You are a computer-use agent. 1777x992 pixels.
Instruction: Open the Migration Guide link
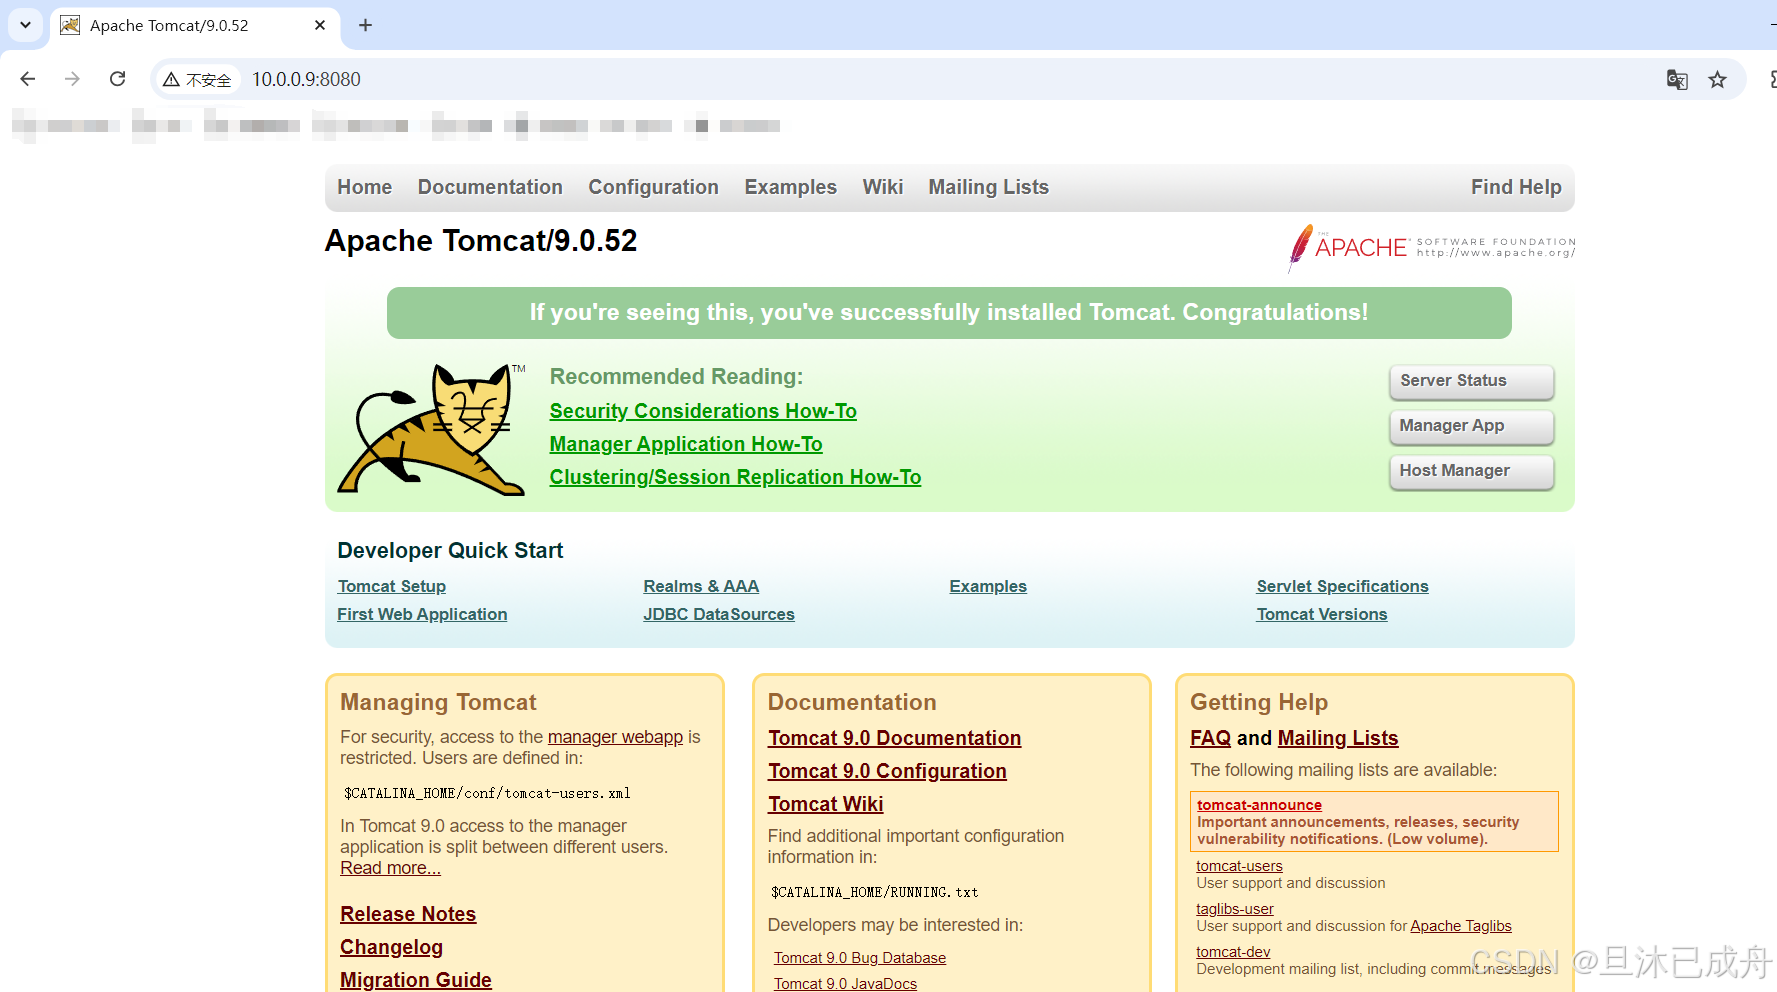point(416,980)
